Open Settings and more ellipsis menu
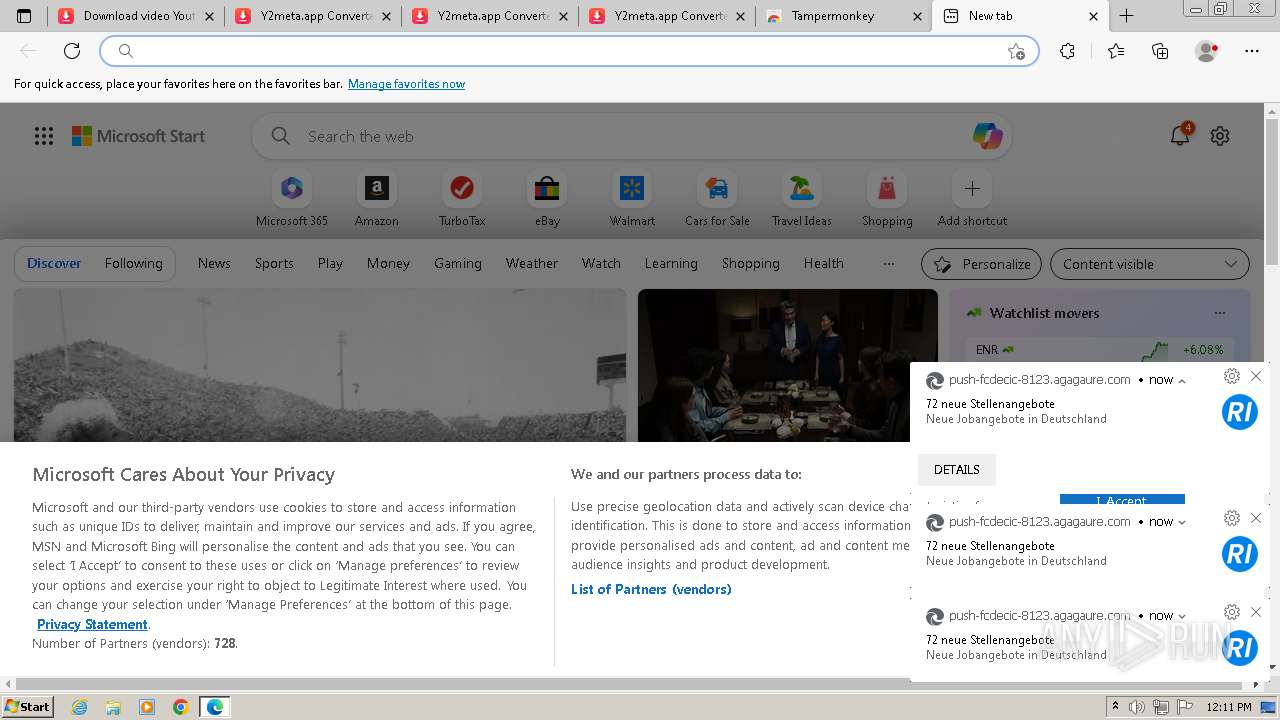The image size is (1280, 720). tap(1252, 51)
